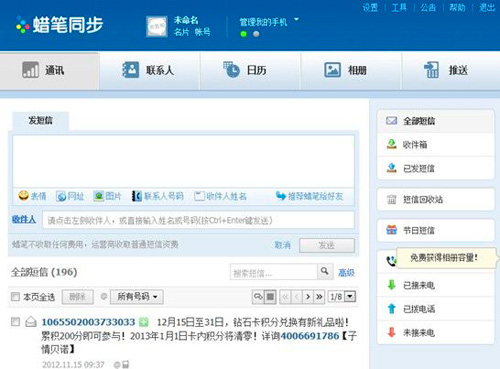Expand the 所有号码 dropdown filter
The image size is (500, 369).
coord(137,296)
